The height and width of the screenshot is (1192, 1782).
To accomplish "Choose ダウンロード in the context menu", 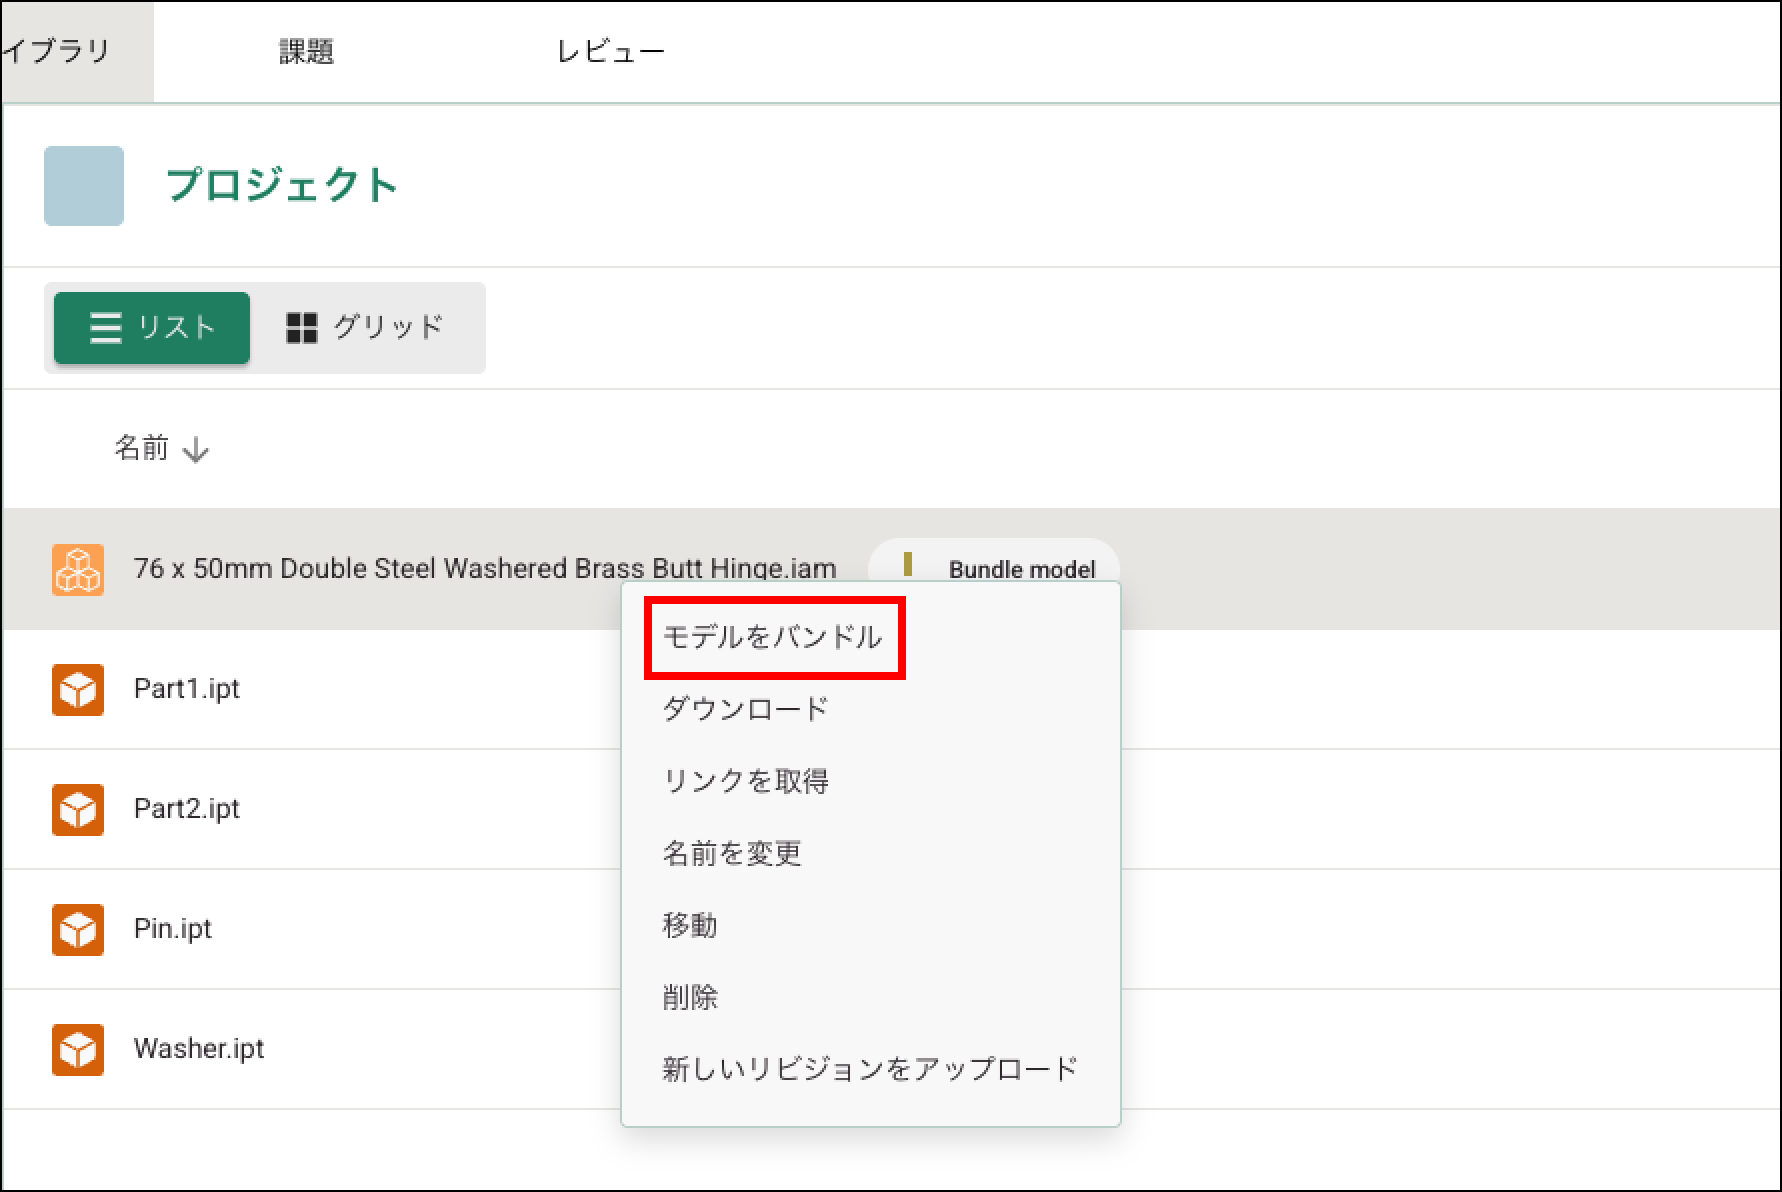I will pyautogui.click(x=745, y=709).
